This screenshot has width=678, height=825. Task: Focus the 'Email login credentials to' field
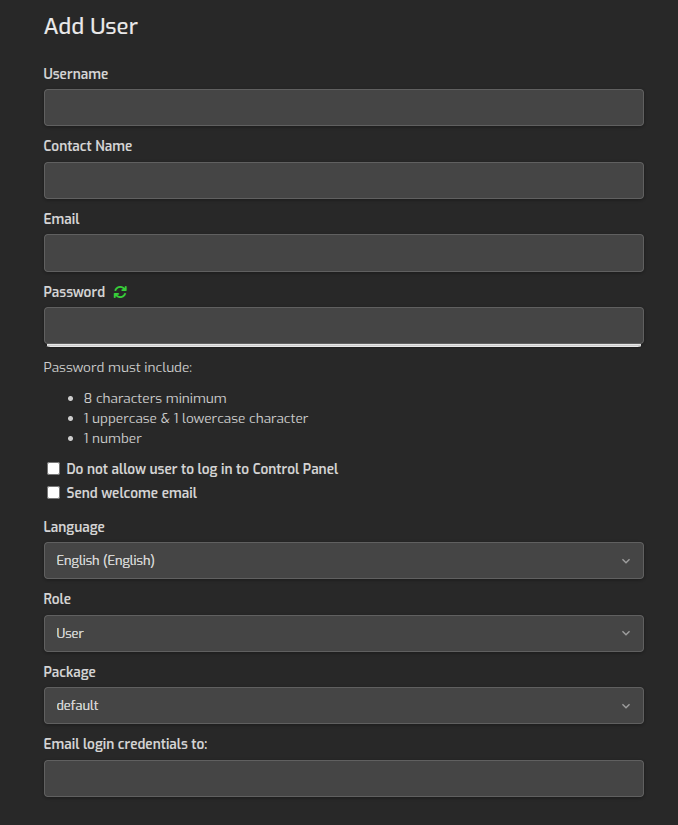pos(343,778)
